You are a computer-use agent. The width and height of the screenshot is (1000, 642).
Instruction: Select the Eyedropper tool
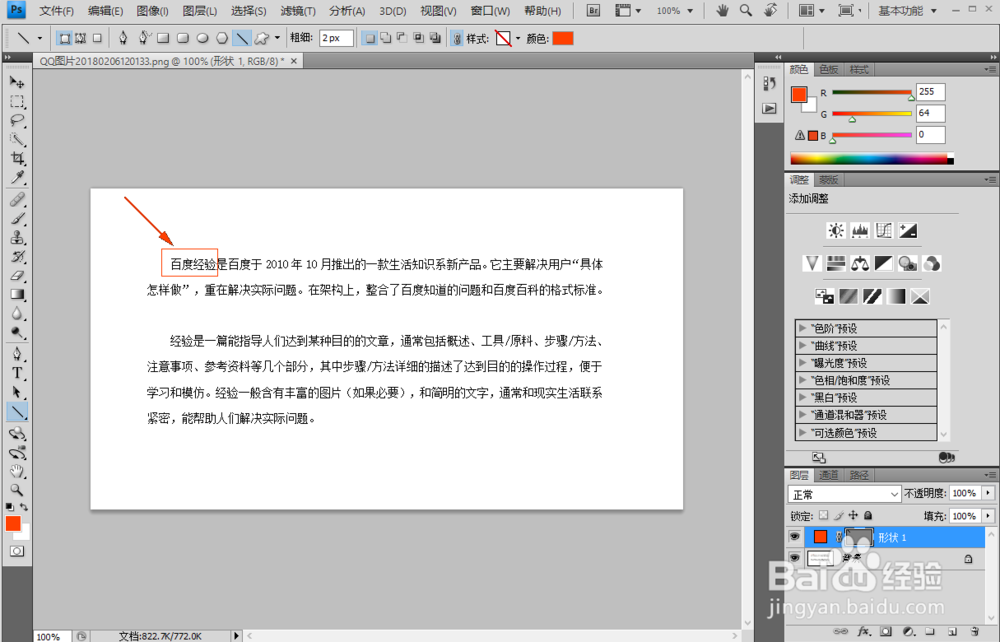click(x=17, y=177)
